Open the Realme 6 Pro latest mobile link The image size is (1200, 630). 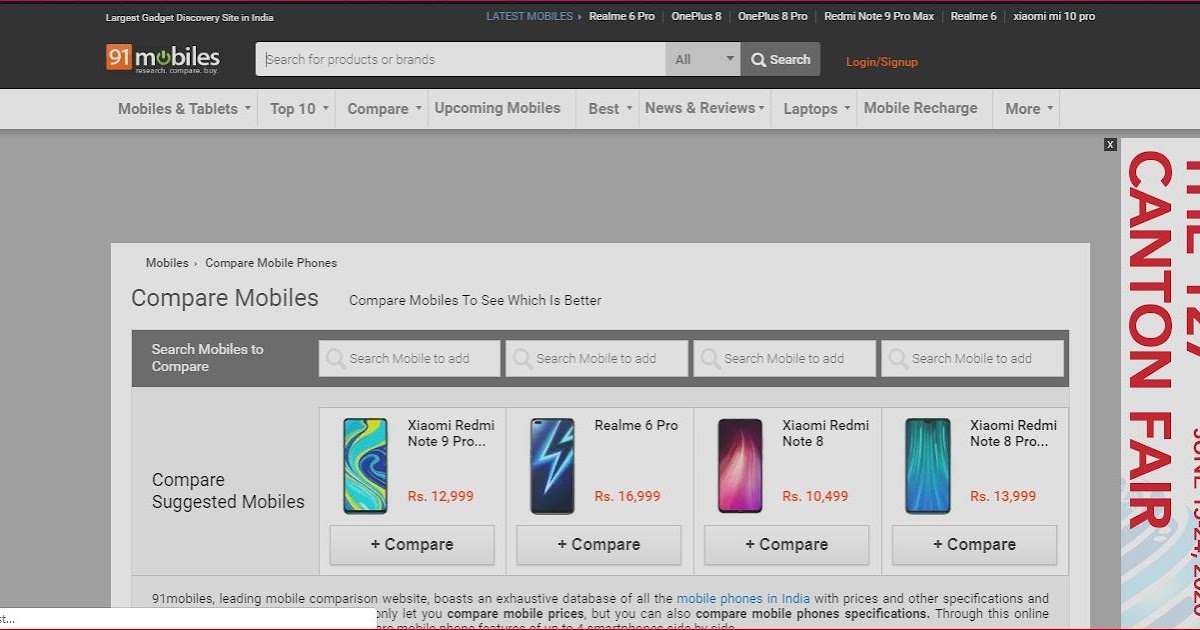[x=622, y=17]
